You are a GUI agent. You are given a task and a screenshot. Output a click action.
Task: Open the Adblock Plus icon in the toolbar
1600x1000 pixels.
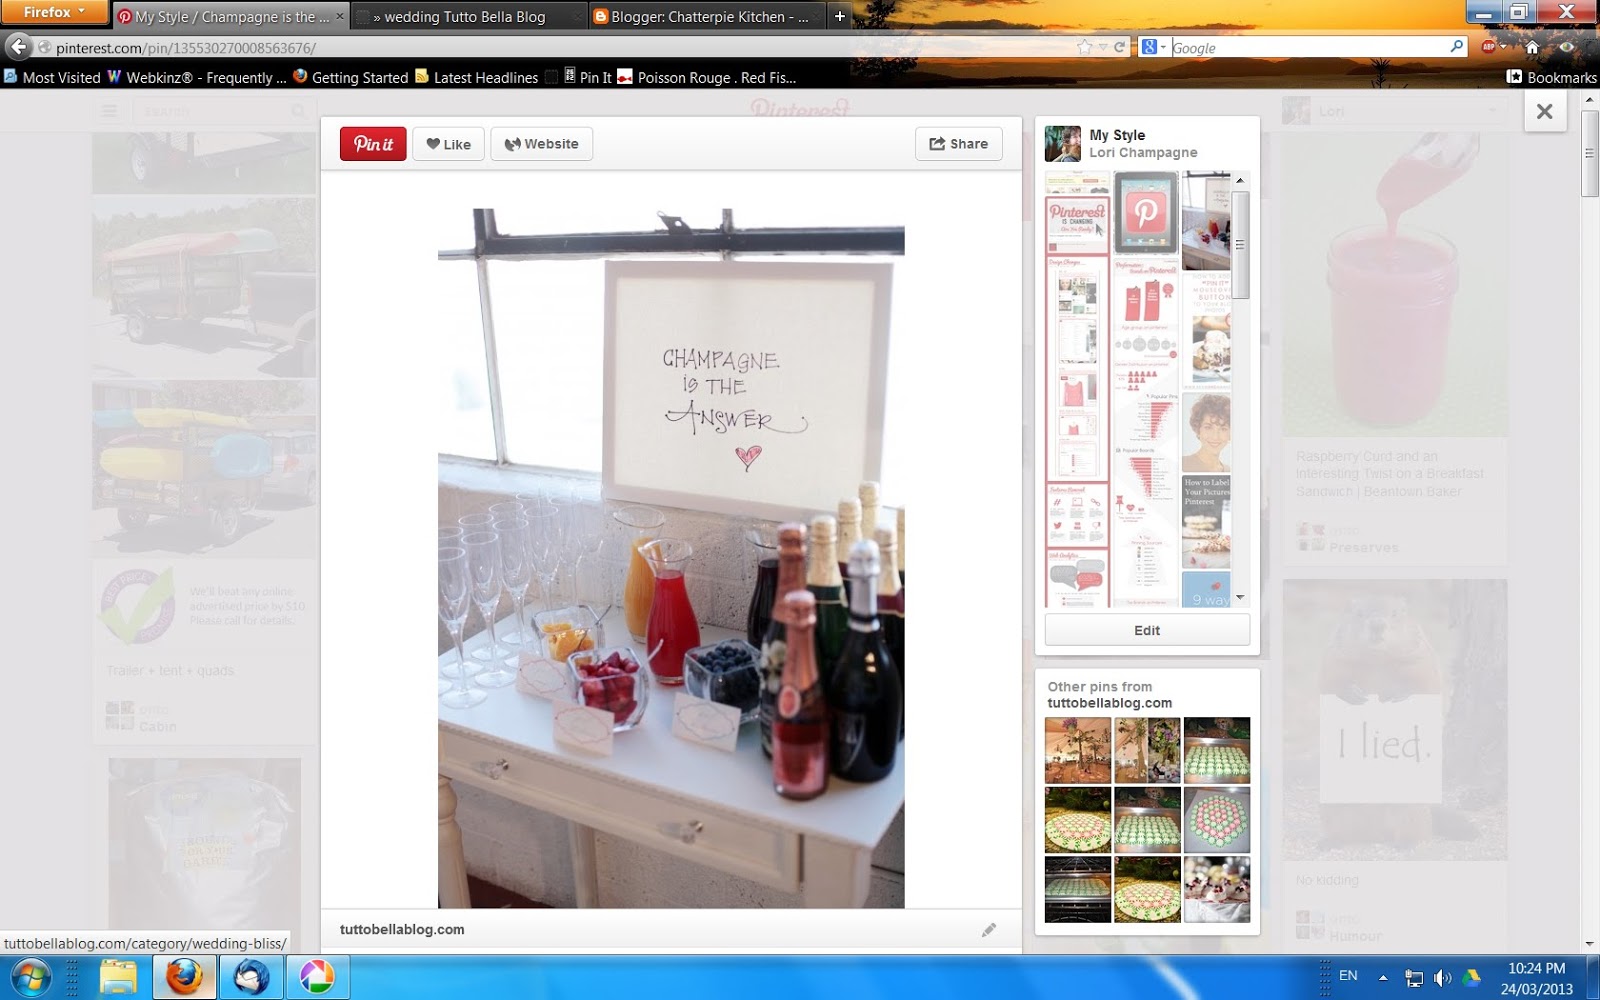(x=1489, y=46)
